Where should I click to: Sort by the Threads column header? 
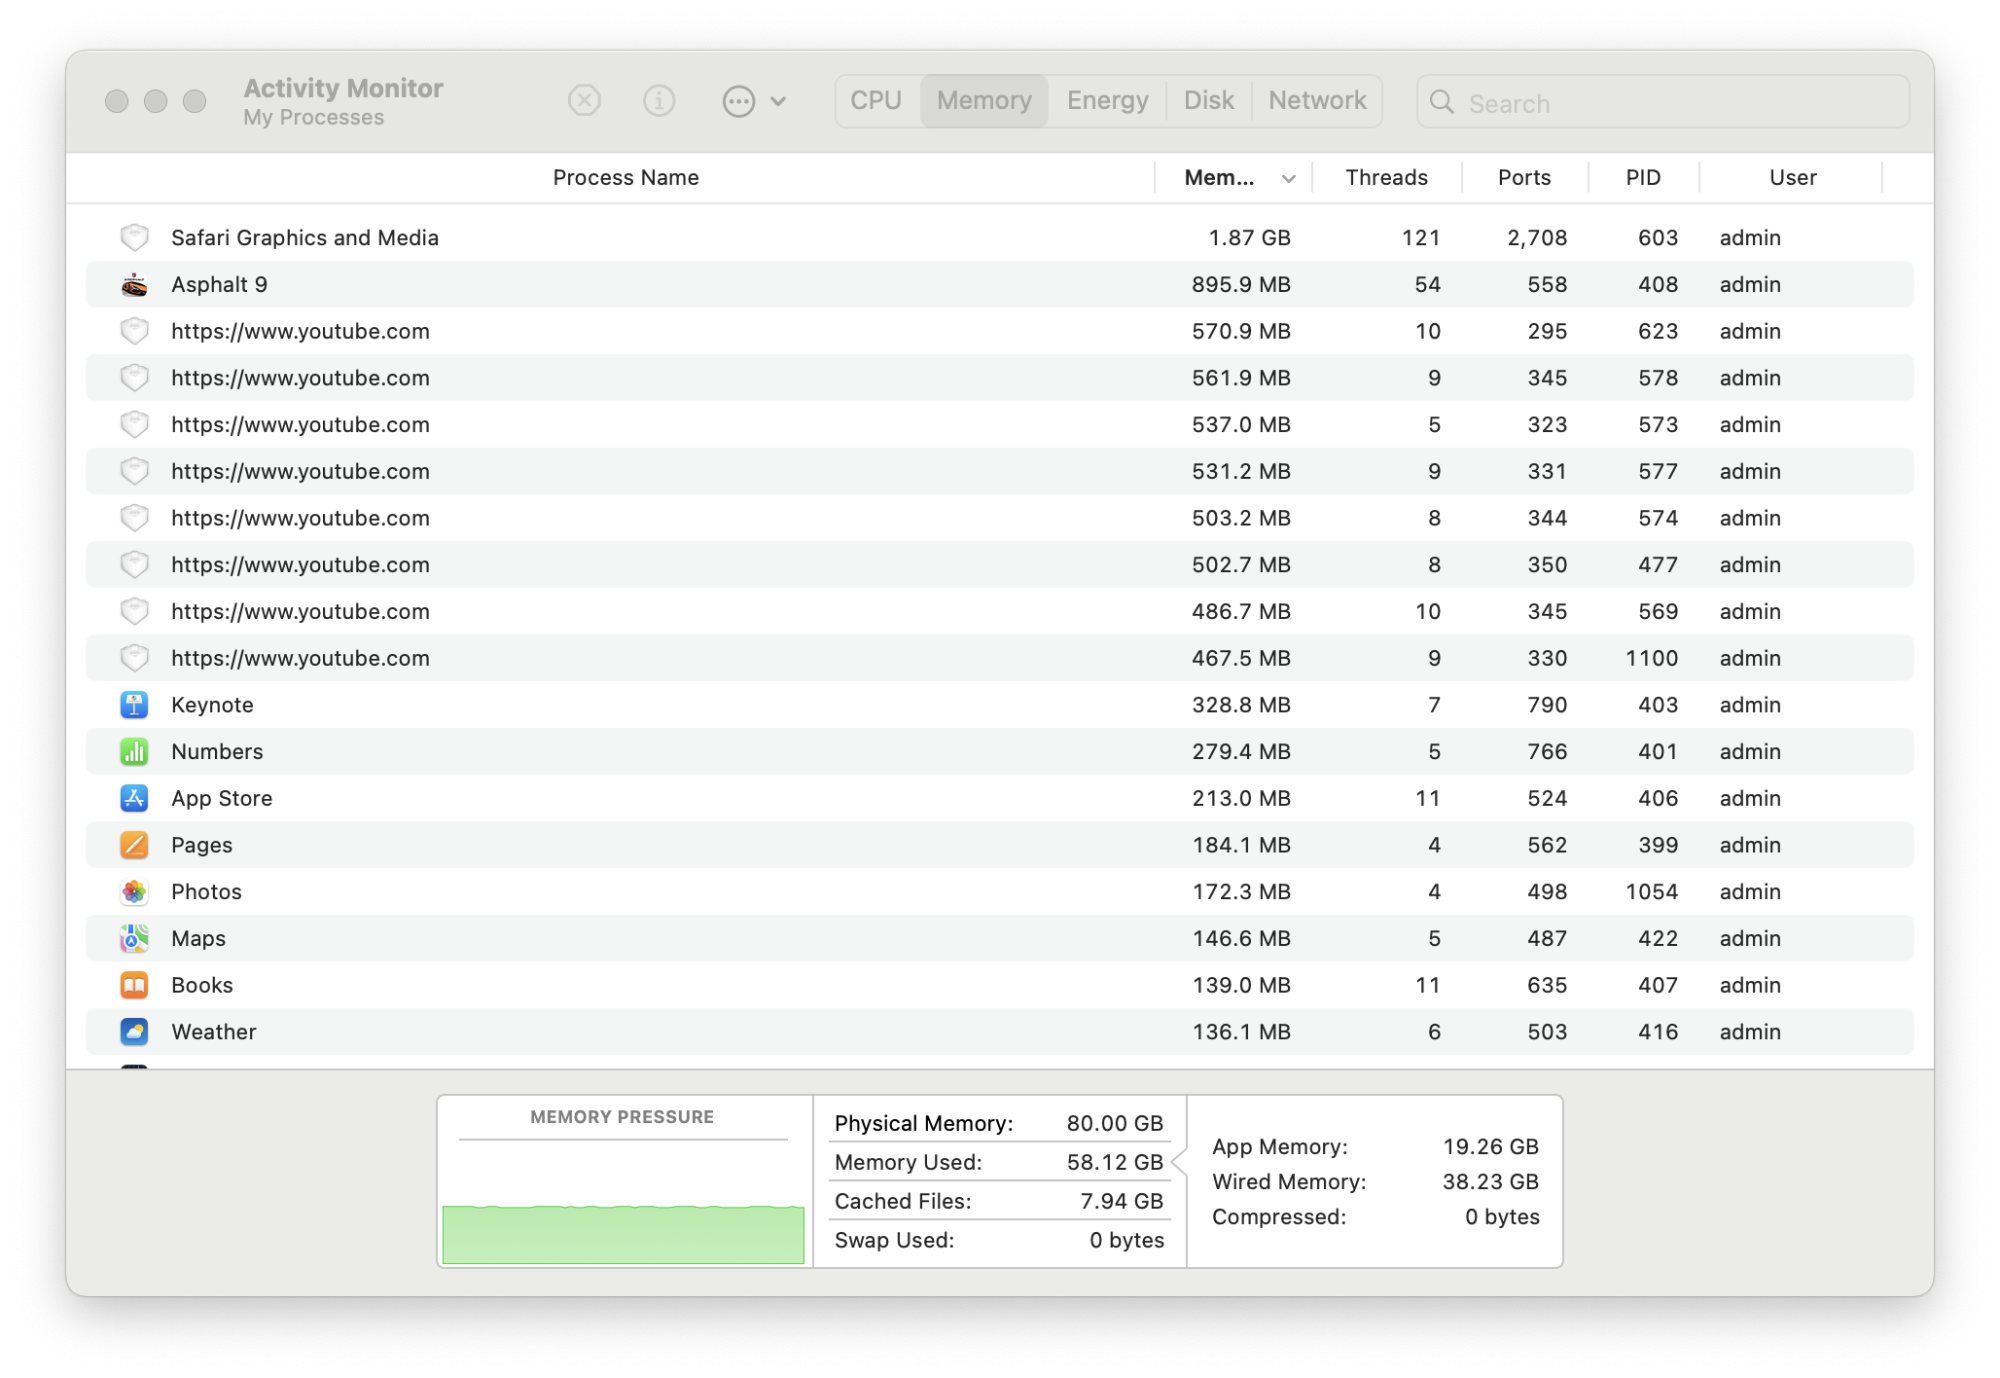pyautogui.click(x=1386, y=178)
